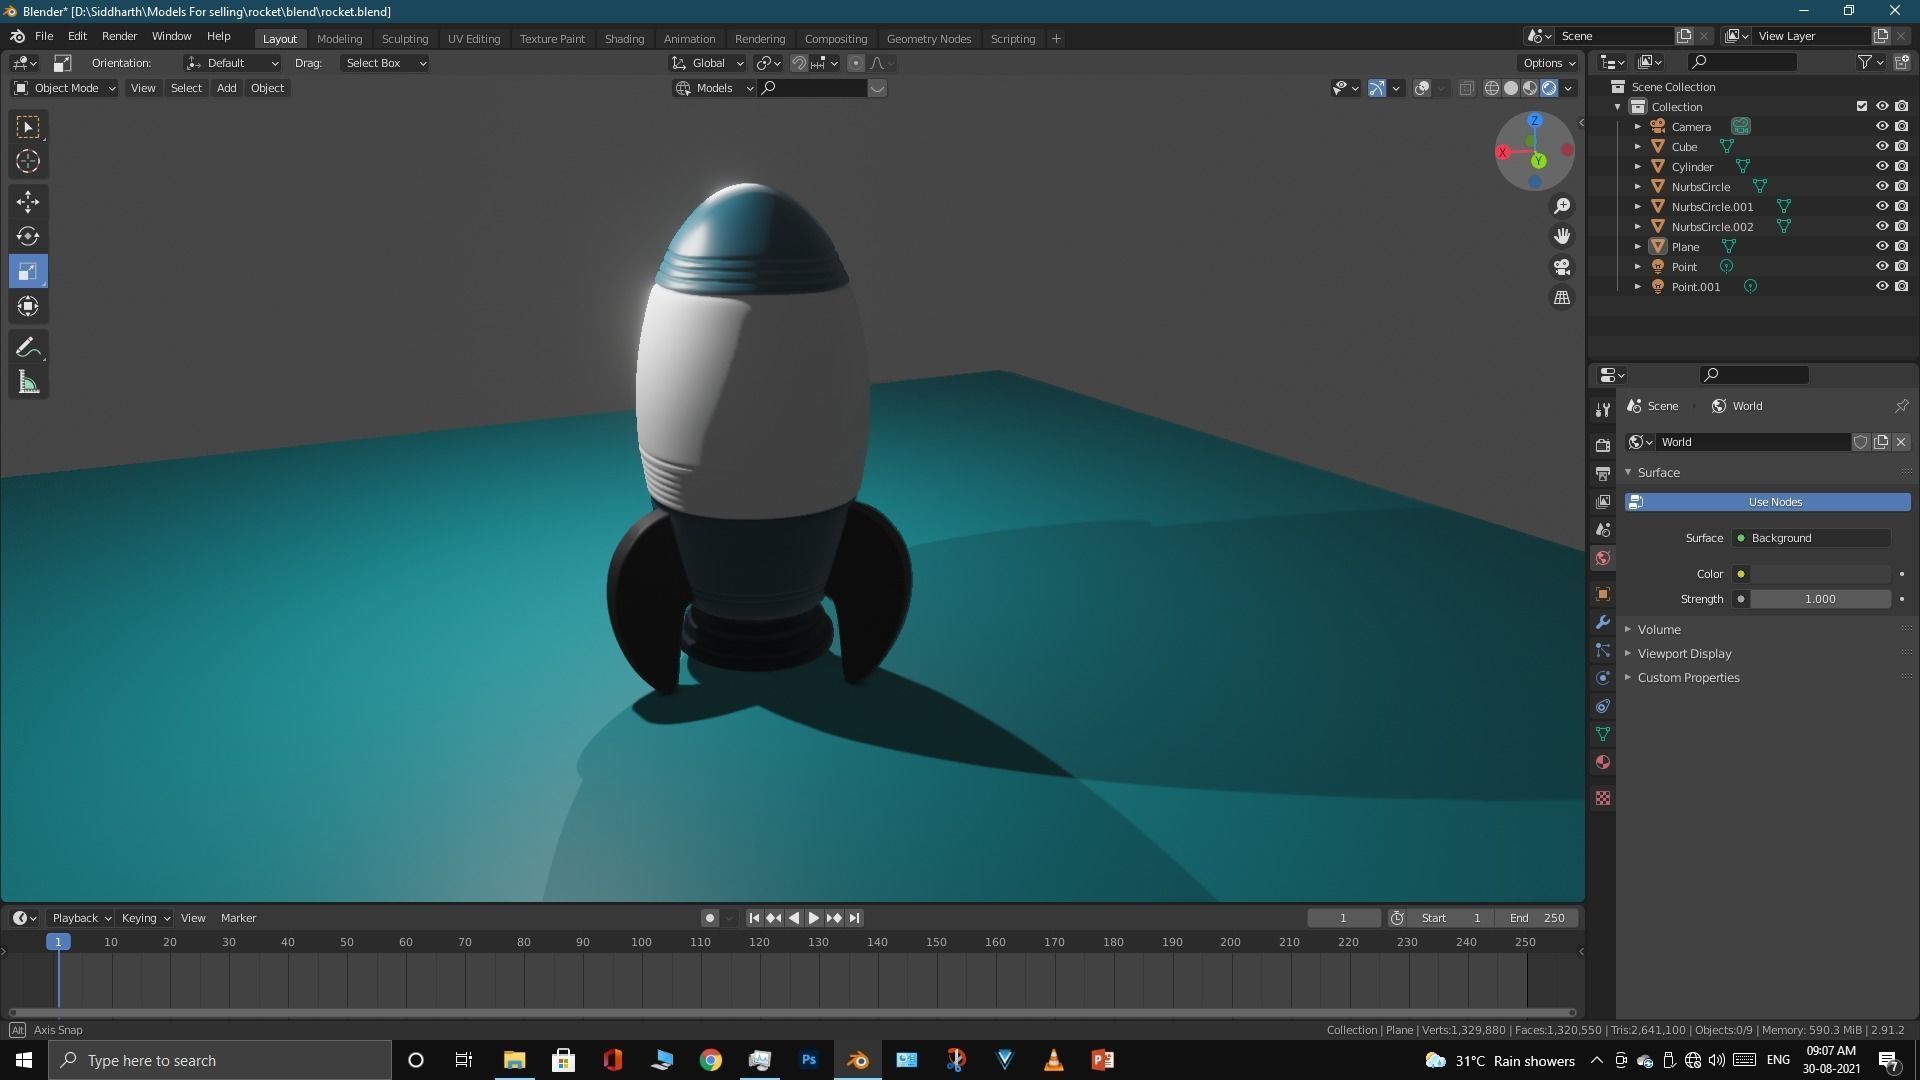Expand the NurbsCircle tree item
This screenshot has width=1920, height=1080.
(1638, 187)
